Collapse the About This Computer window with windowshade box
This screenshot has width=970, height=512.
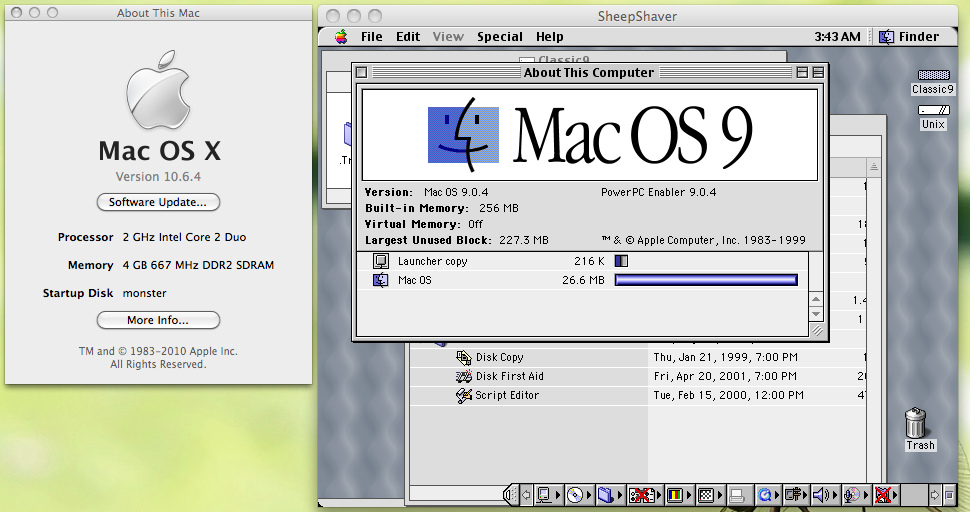click(818, 72)
